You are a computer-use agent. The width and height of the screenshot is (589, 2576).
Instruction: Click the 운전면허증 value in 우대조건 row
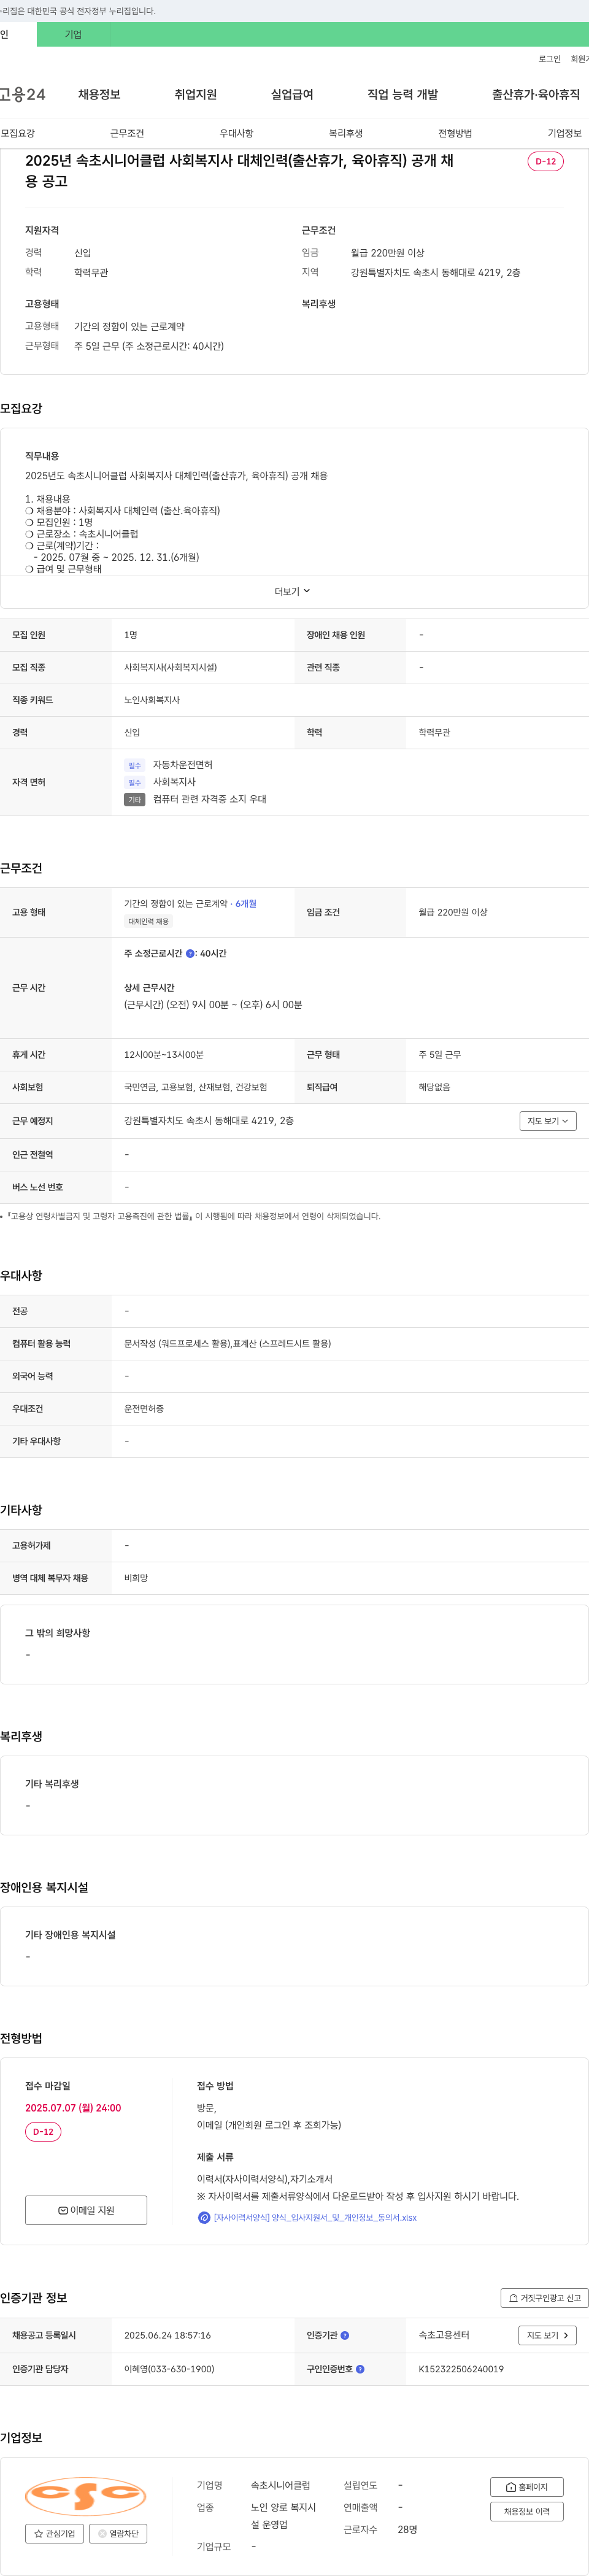144,1408
